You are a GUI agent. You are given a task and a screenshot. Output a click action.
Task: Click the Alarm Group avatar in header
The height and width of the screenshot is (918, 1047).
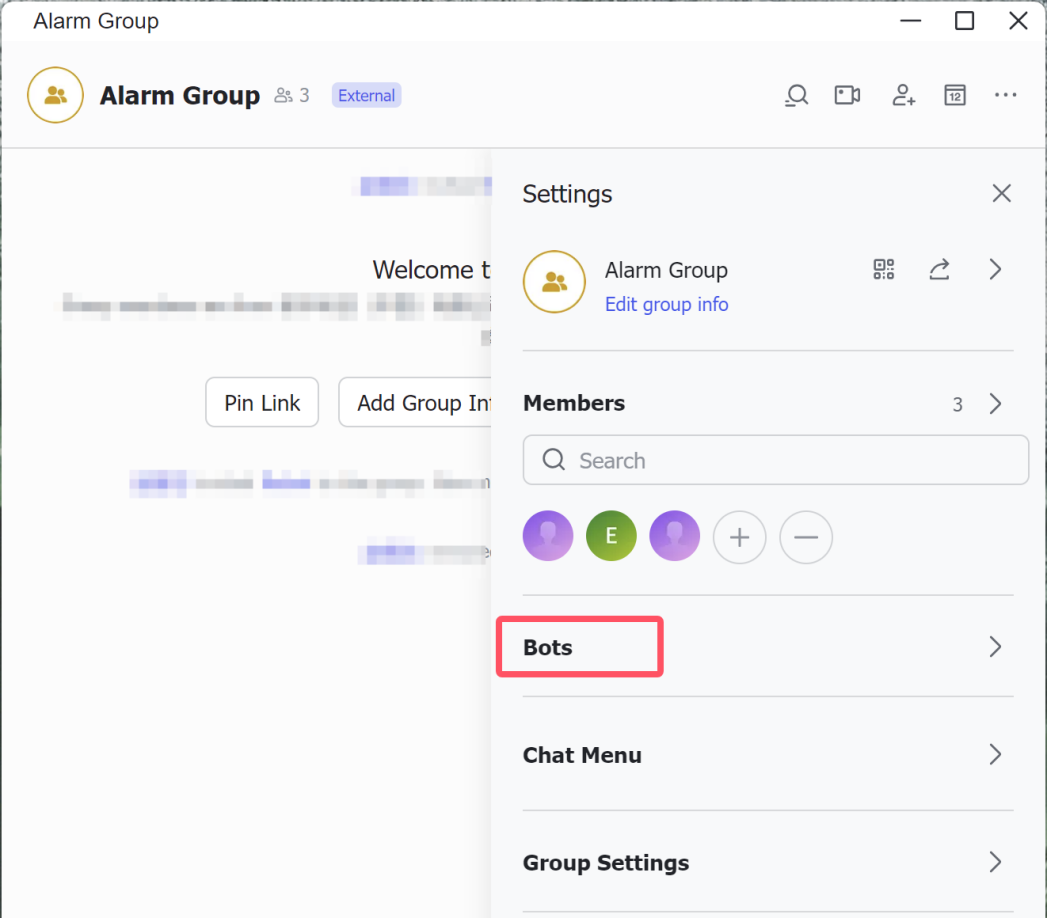55,96
